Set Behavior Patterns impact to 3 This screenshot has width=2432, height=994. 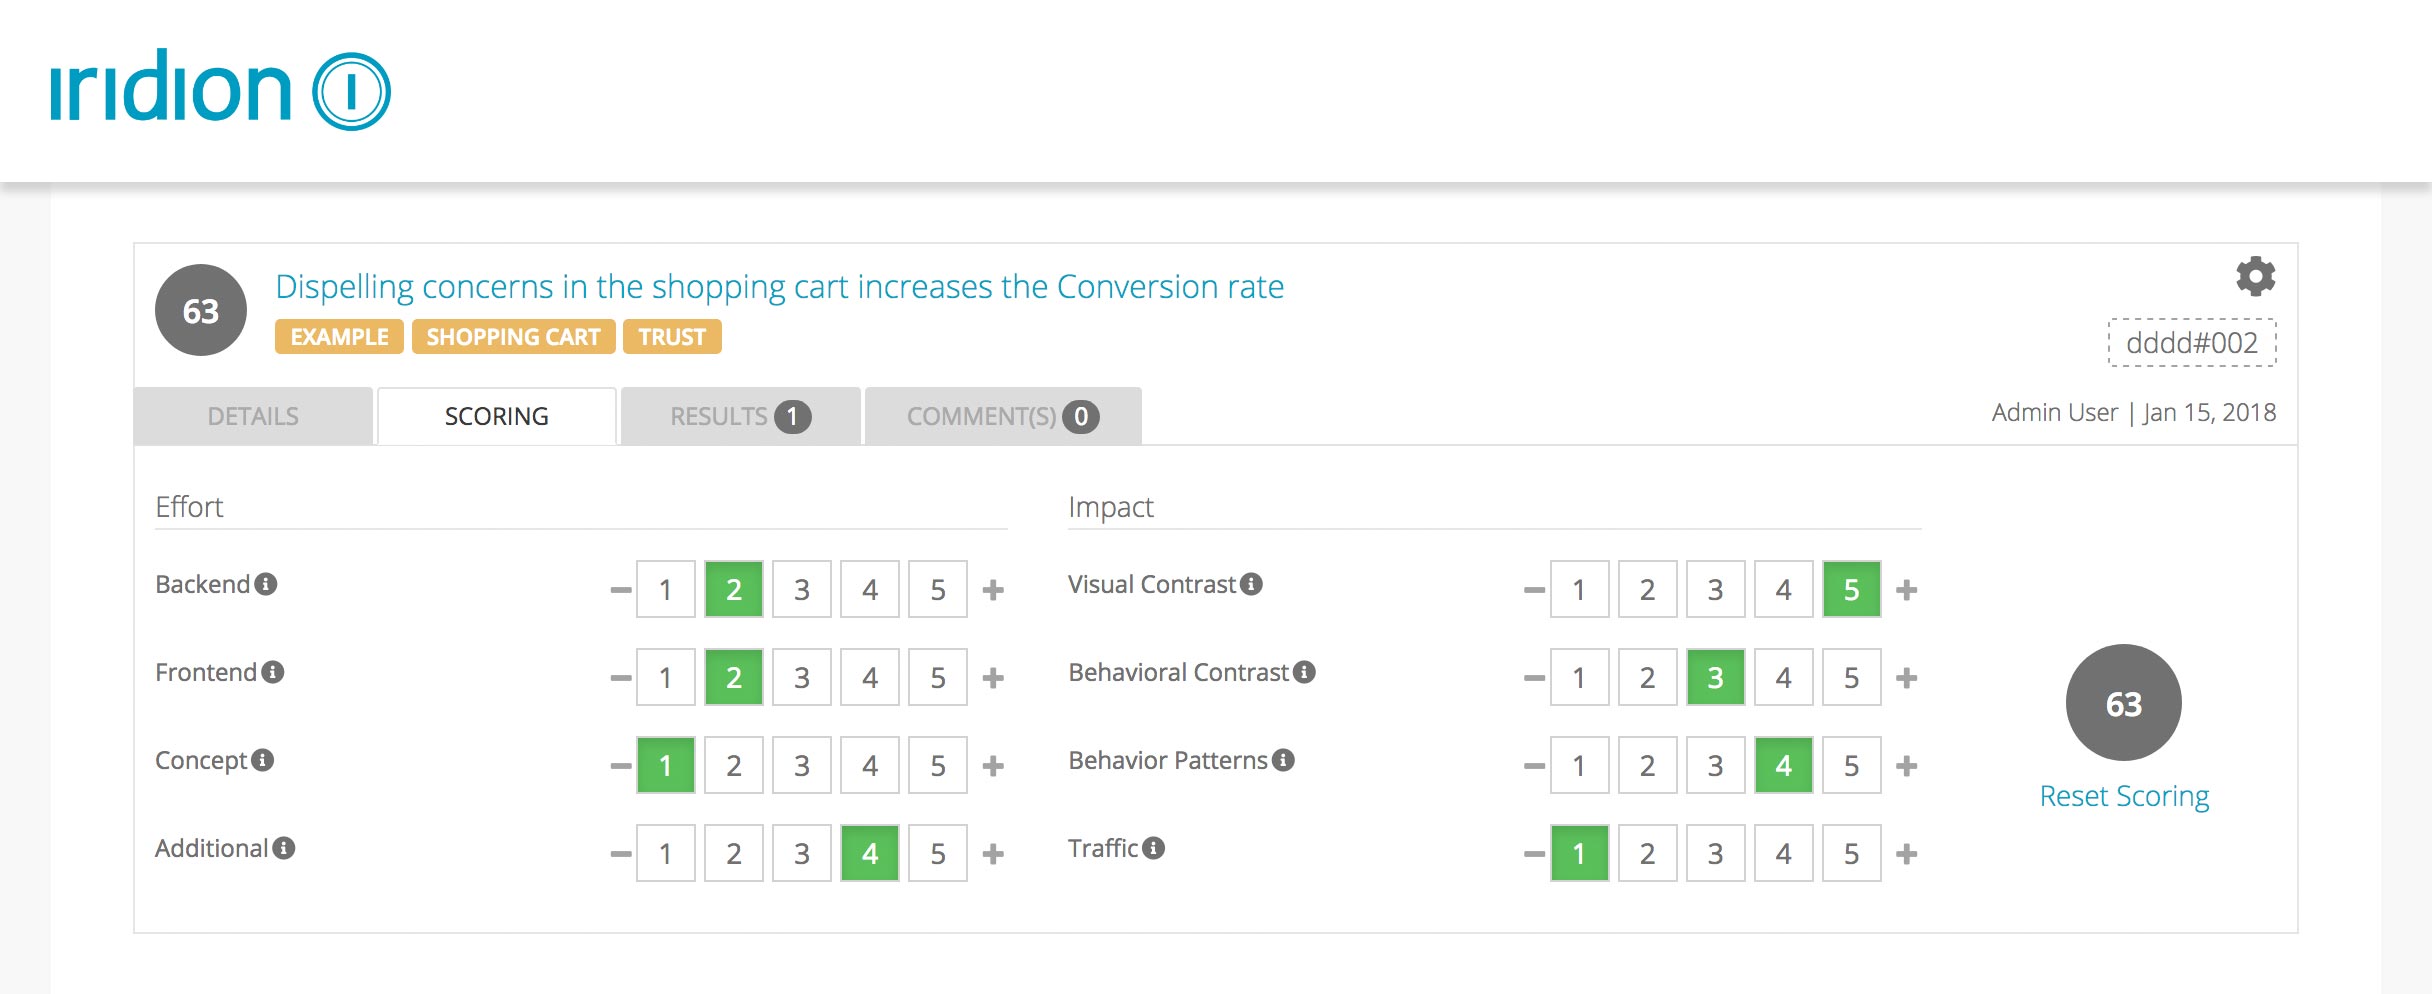(x=1716, y=766)
